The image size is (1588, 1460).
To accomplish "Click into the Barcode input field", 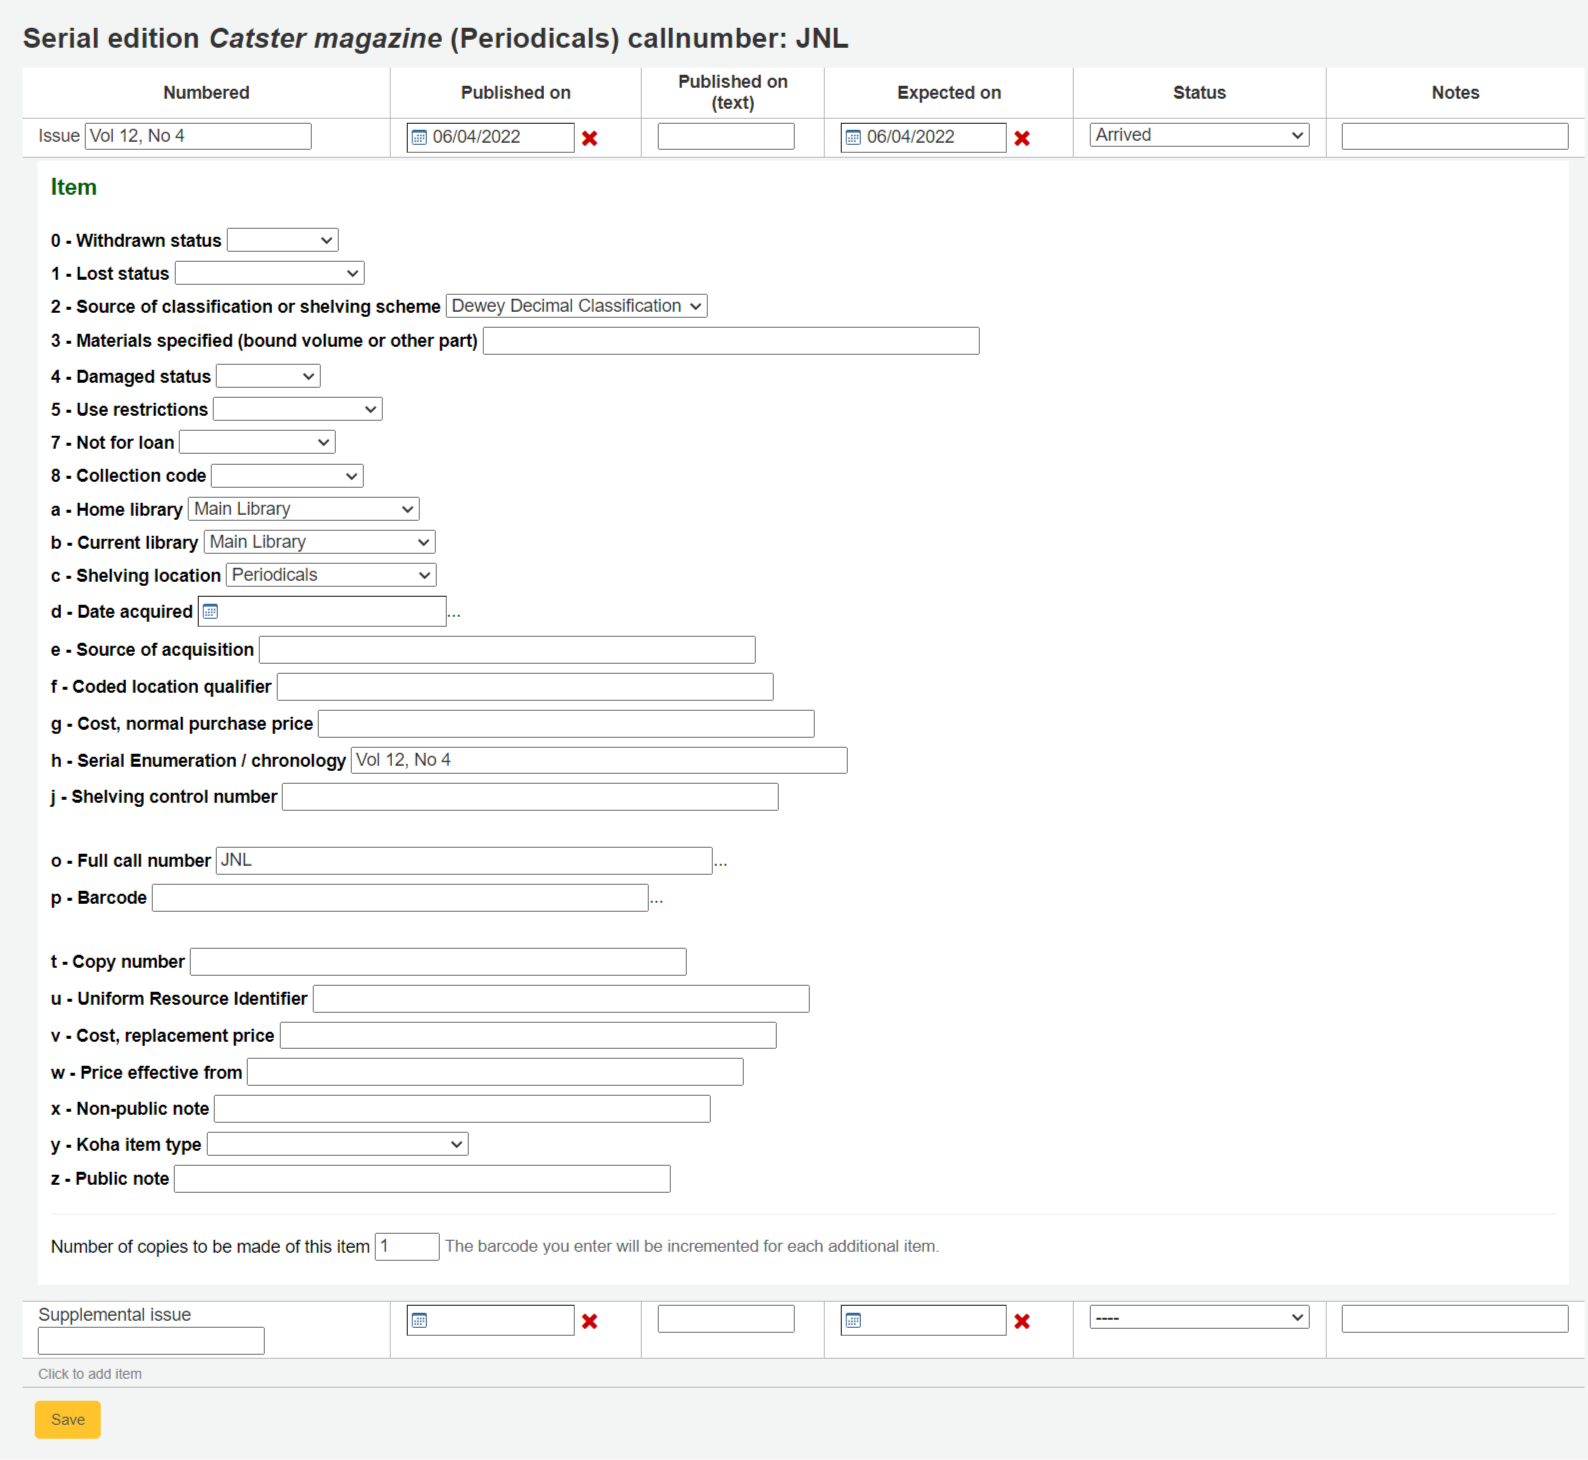I will [x=400, y=898].
